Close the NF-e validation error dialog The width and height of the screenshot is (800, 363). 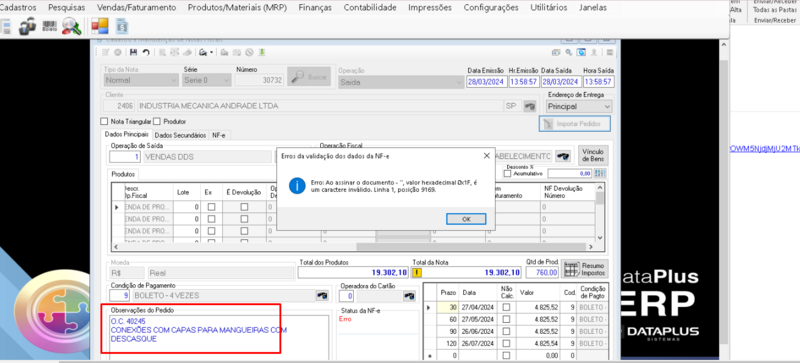point(486,156)
